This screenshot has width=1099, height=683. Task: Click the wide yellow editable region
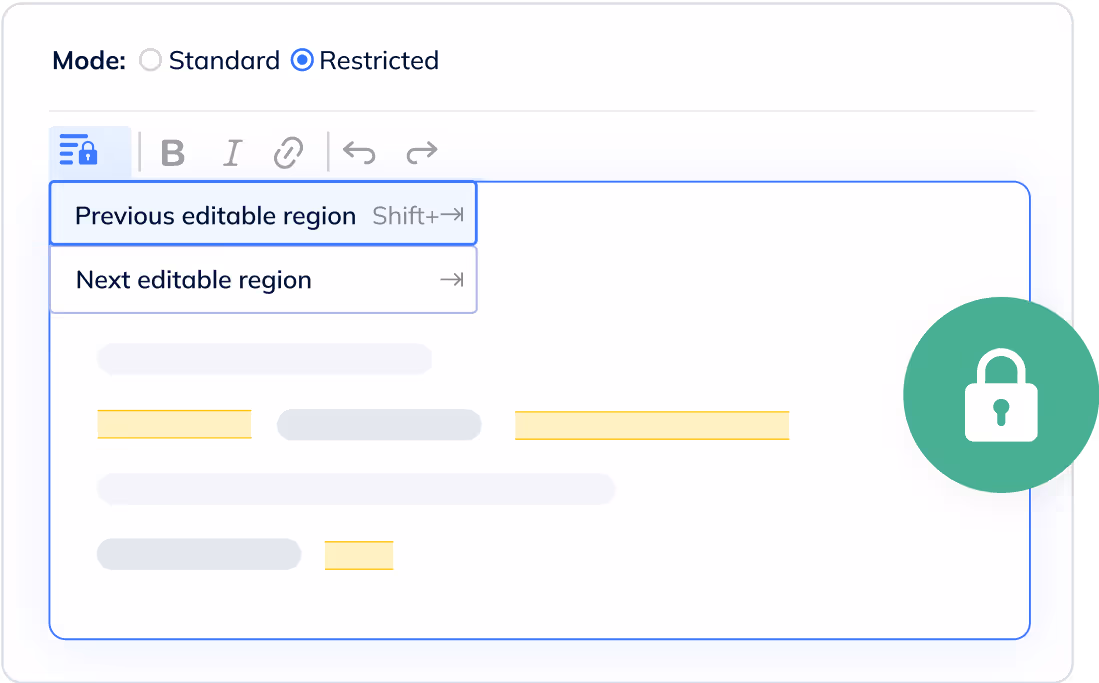pos(652,425)
